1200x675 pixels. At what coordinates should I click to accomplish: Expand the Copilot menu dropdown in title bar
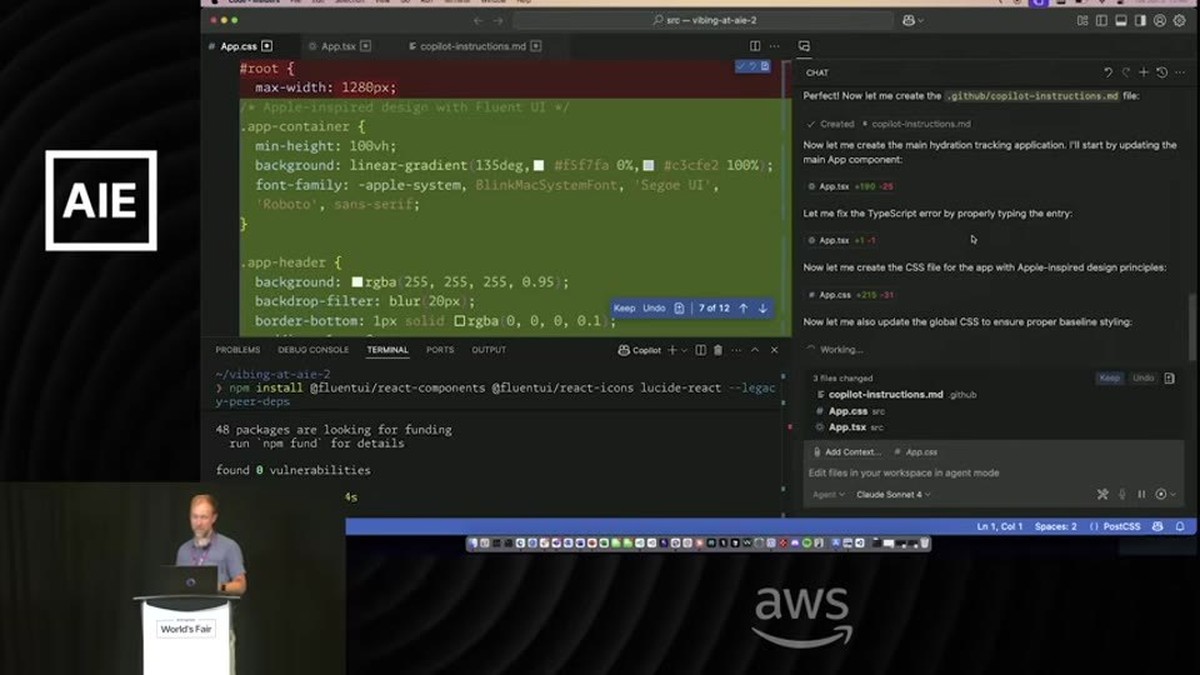click(x=913, y=20)
